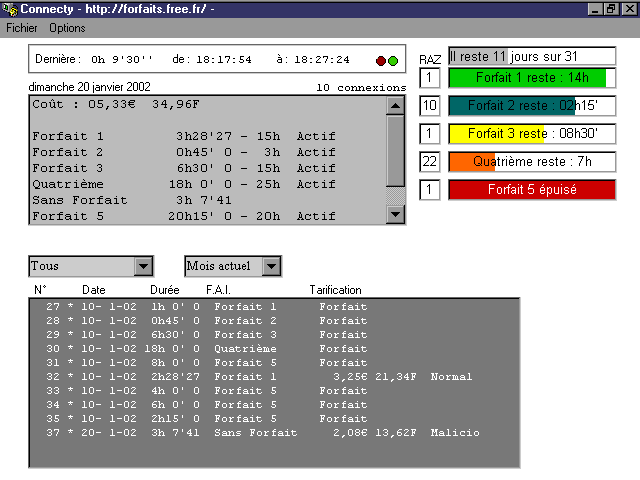640x480 pixels.
Task: Click the scroll up arrow in summary box
Action: (395, 106)
